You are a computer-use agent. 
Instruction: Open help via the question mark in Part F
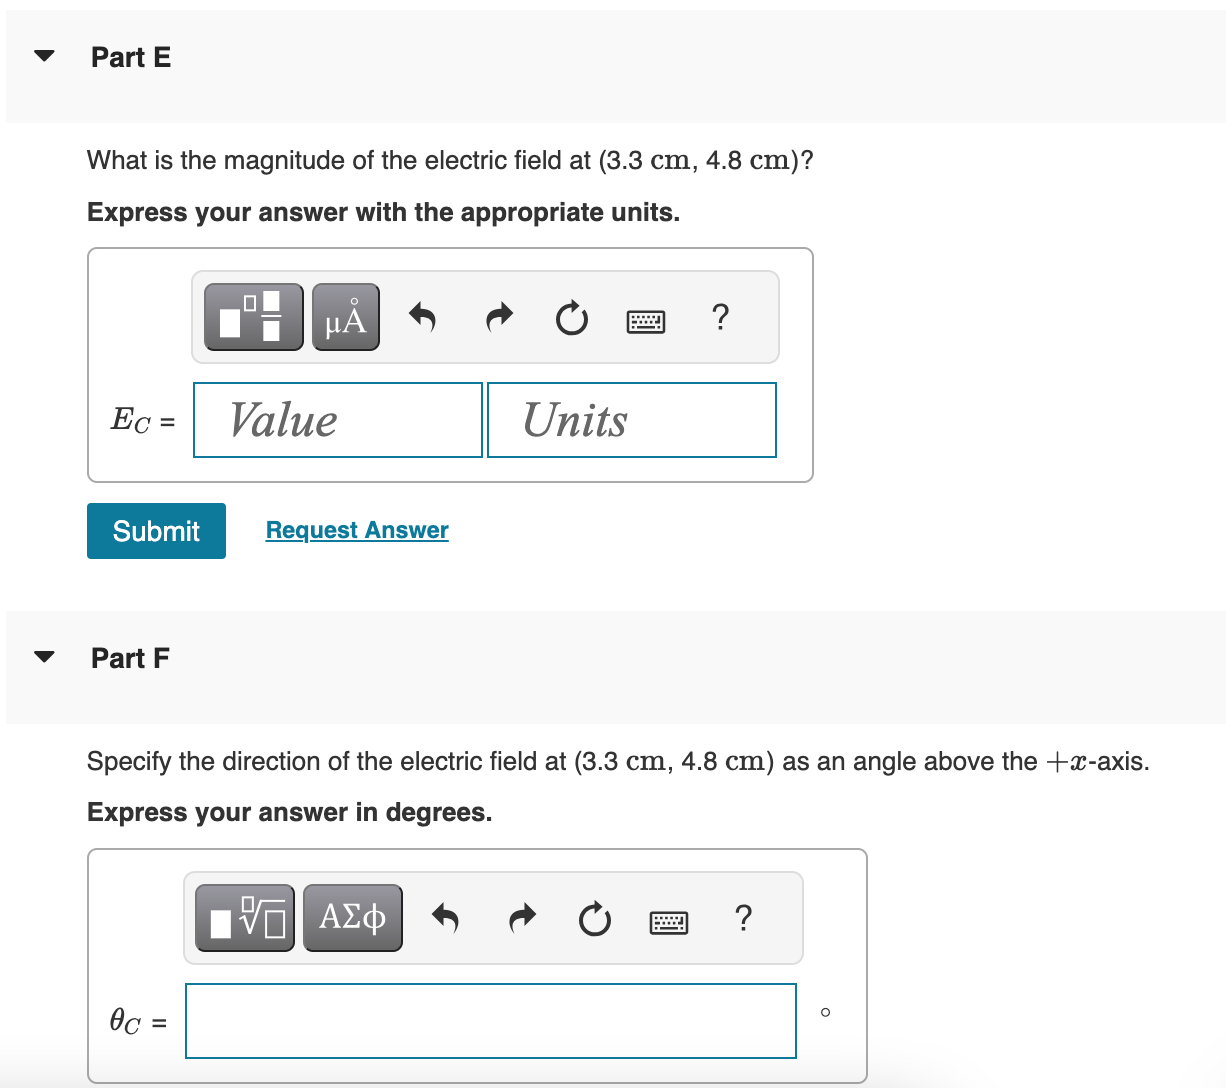743,919
